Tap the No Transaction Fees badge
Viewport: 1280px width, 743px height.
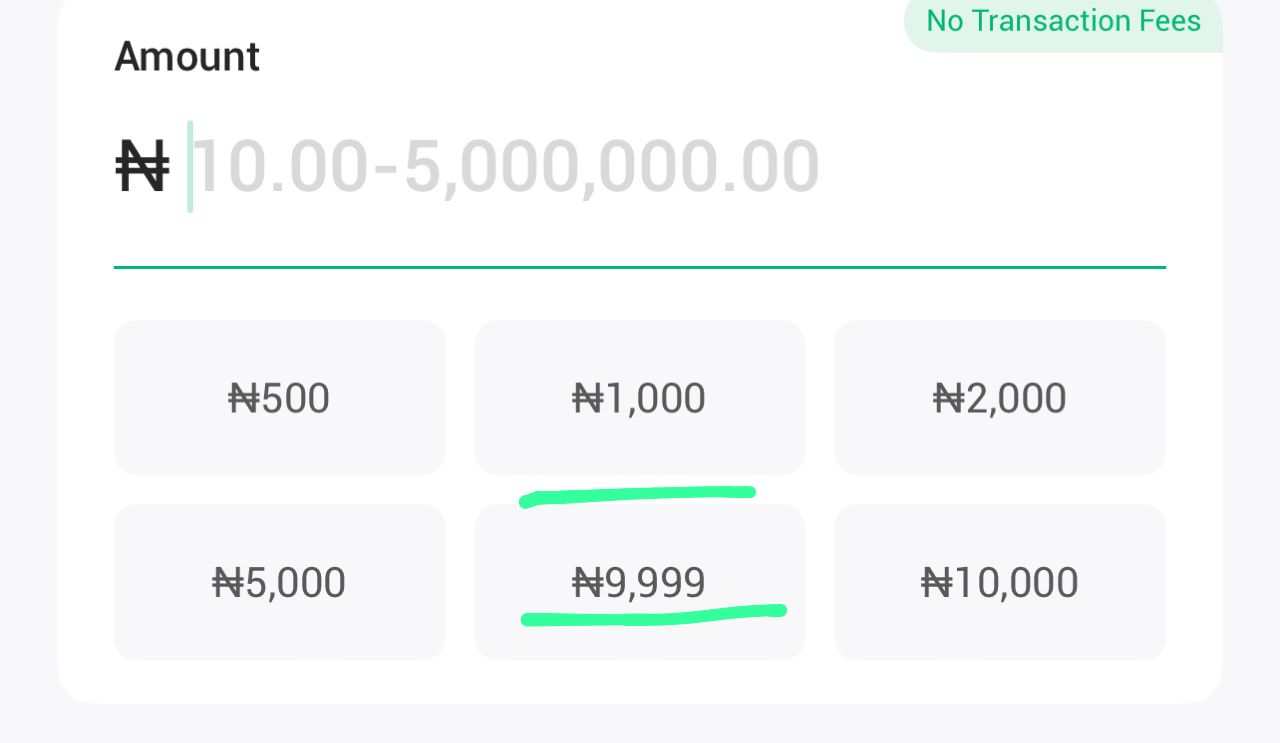tap(1063, 21)
